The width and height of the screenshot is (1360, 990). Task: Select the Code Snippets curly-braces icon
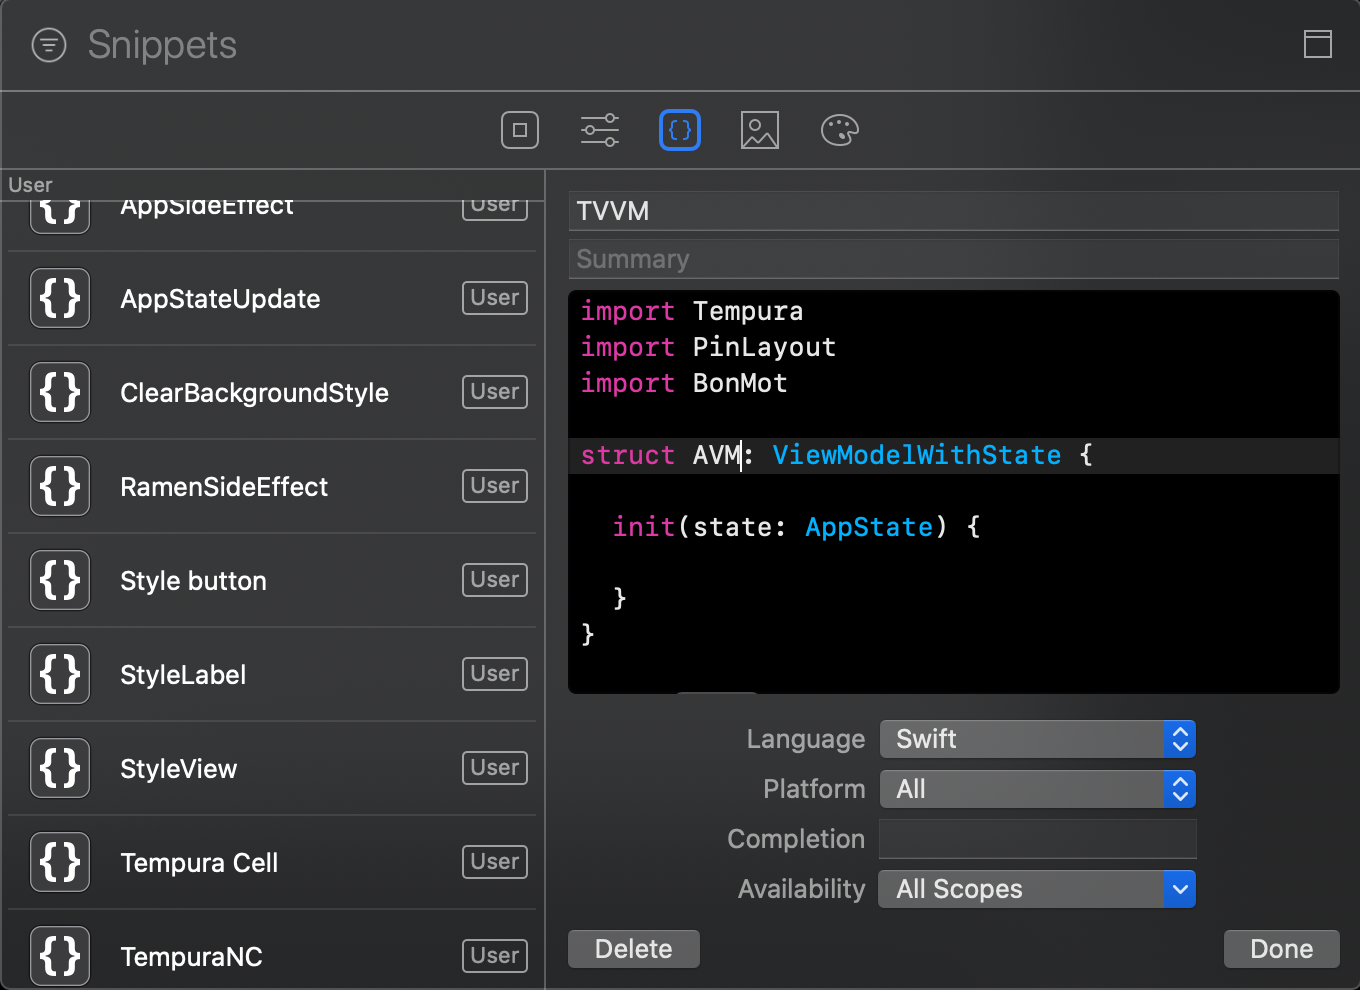680,130
